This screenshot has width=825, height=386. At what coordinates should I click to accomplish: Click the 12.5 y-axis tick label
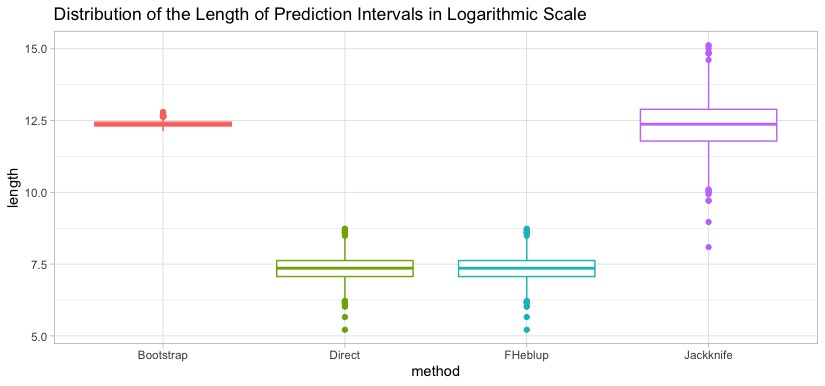35,120
